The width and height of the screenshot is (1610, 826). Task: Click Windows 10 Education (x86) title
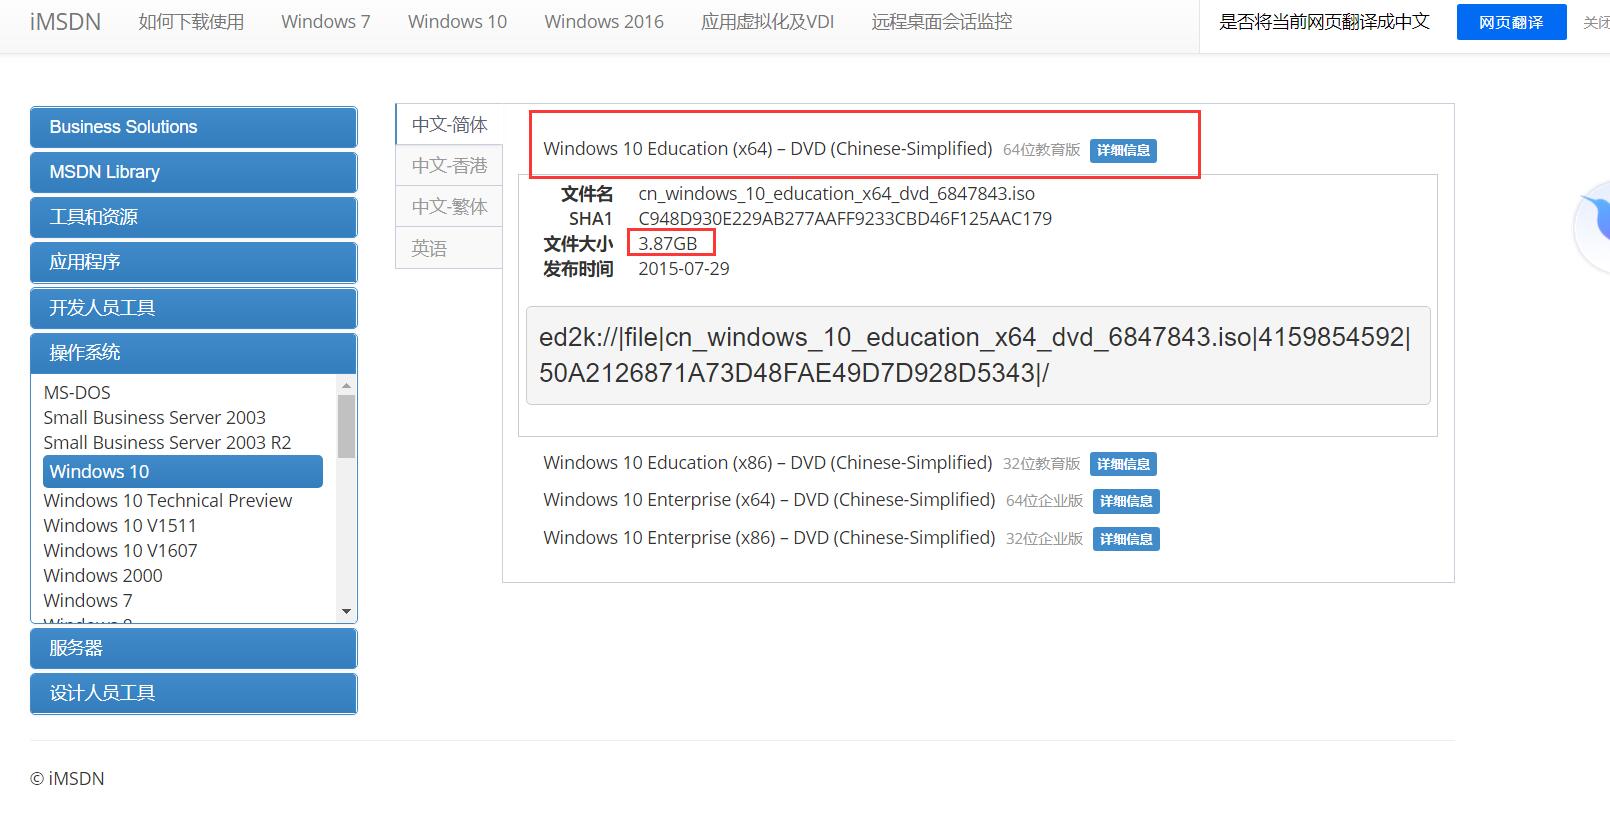767,463
